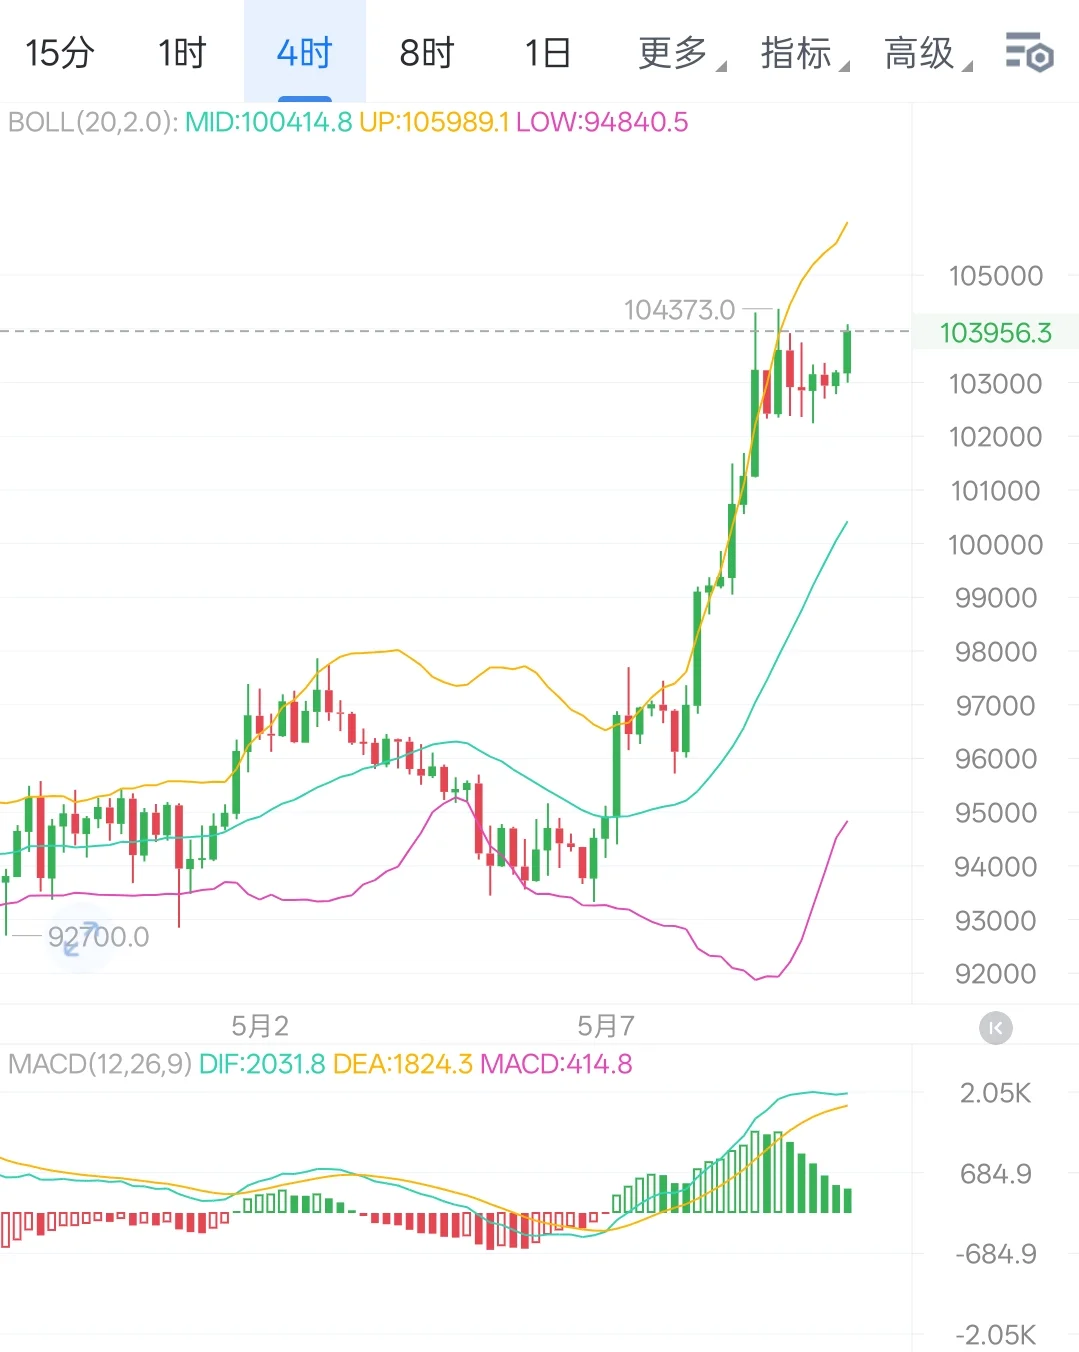The image size is (1079, 1352).
Task: Switch to the 1时 timeframe tab
Action: (x=182, y=52)
